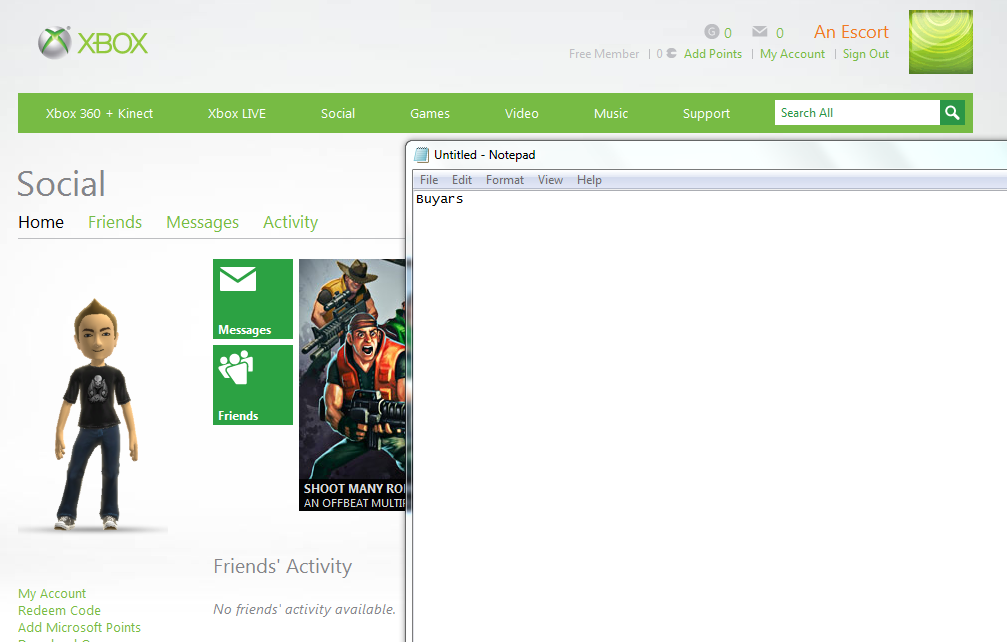
Task: Switch to the Friends tab
Action: coord(115,222)
